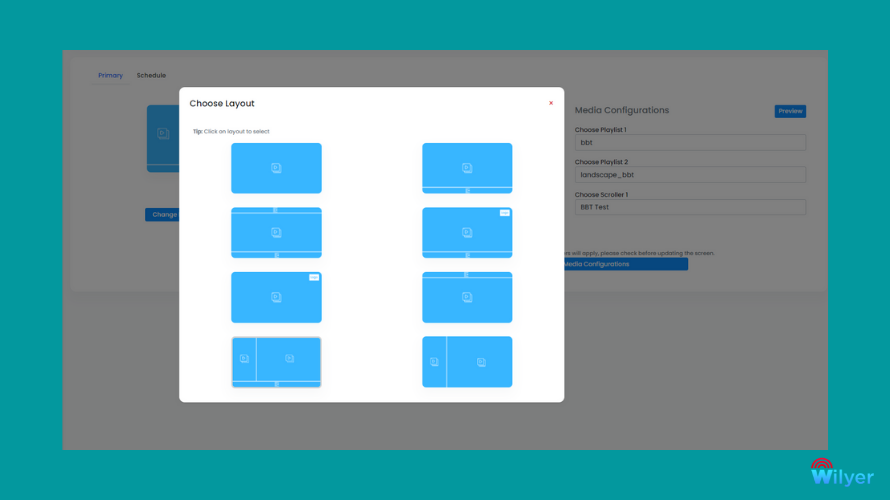Select the layout with top and bottom scrollers and no logo
This screenshot has height=500, width=890.
[x=276, y=233]
